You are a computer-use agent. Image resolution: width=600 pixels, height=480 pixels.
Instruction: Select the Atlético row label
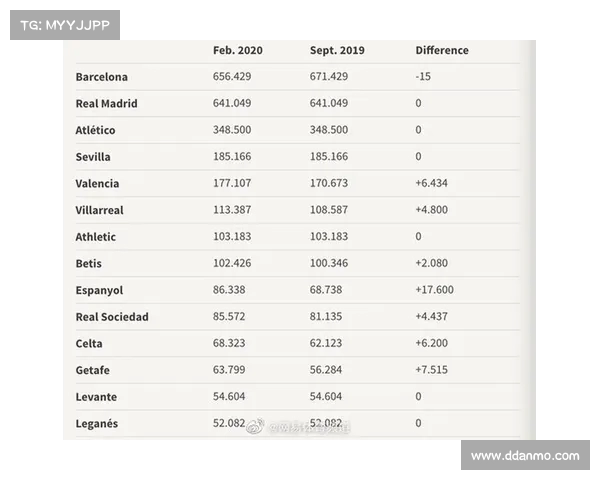coord(95,130)
